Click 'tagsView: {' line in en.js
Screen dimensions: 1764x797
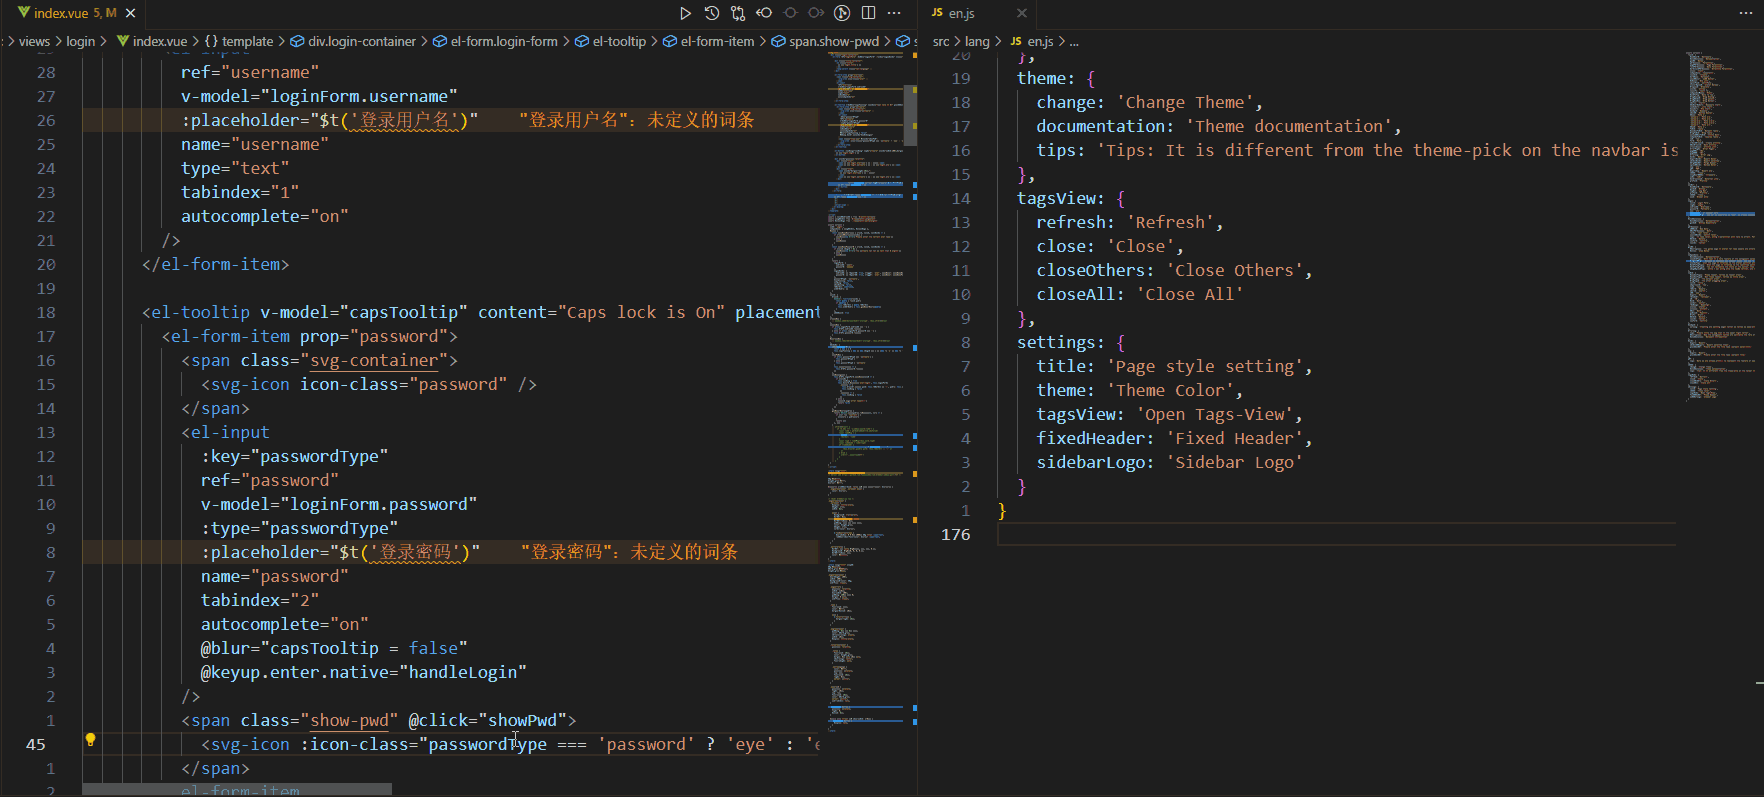coord(1071,198)
